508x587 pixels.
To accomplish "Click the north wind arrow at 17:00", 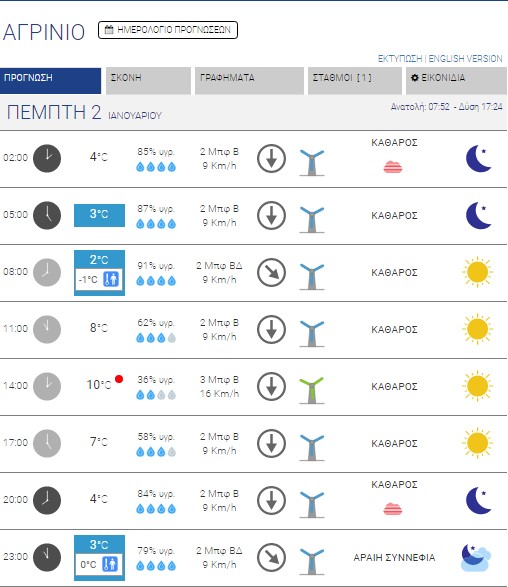I will (271, 444).
